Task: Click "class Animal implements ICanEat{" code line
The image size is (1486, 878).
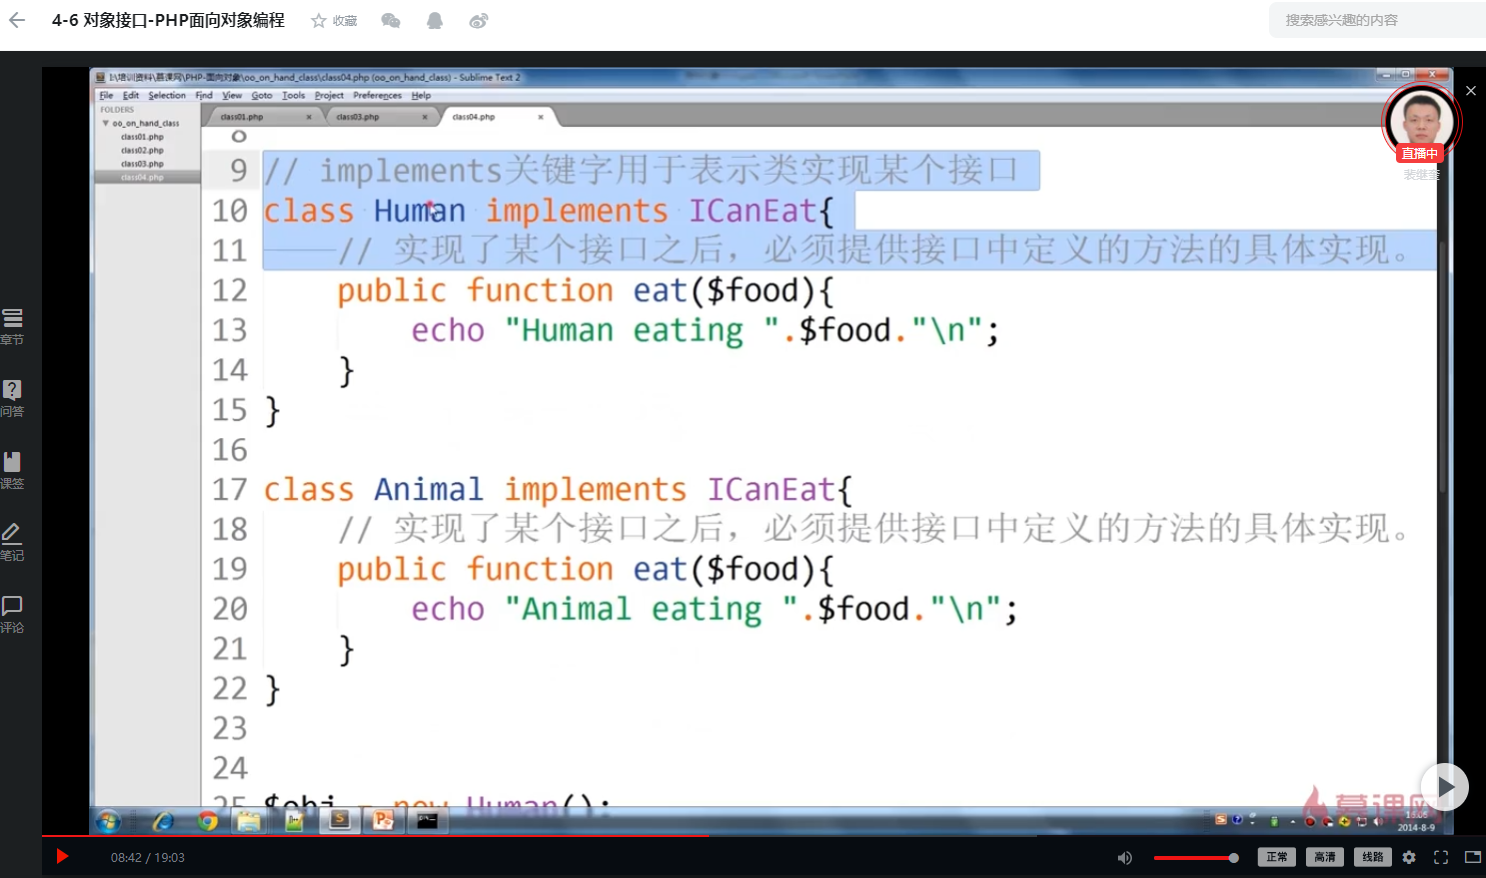Action: 558,489
